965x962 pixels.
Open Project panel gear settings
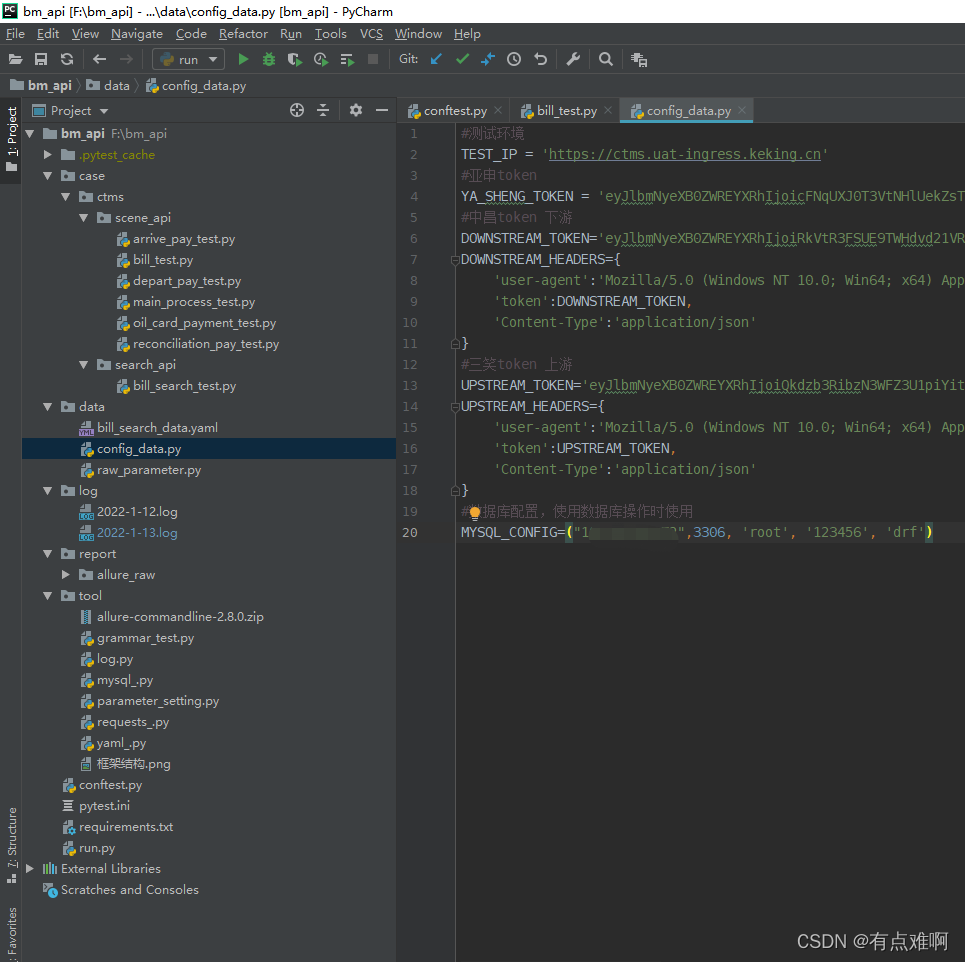(x=356, y=110)
